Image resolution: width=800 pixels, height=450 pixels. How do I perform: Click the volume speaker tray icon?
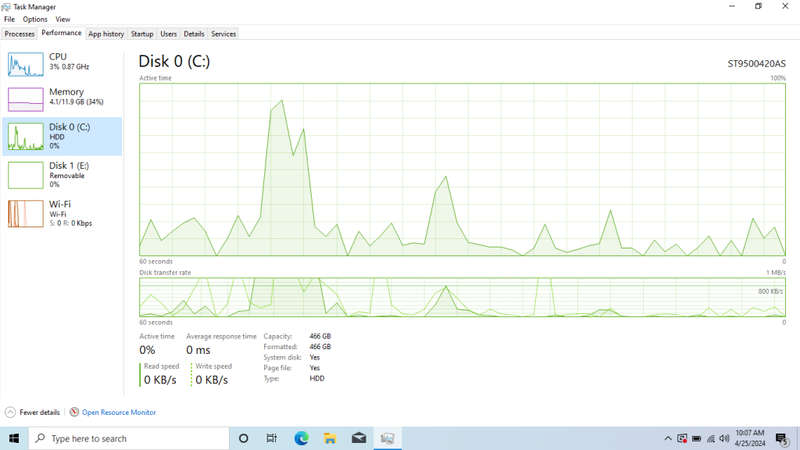pyautogui.click(x=724, y=439)
